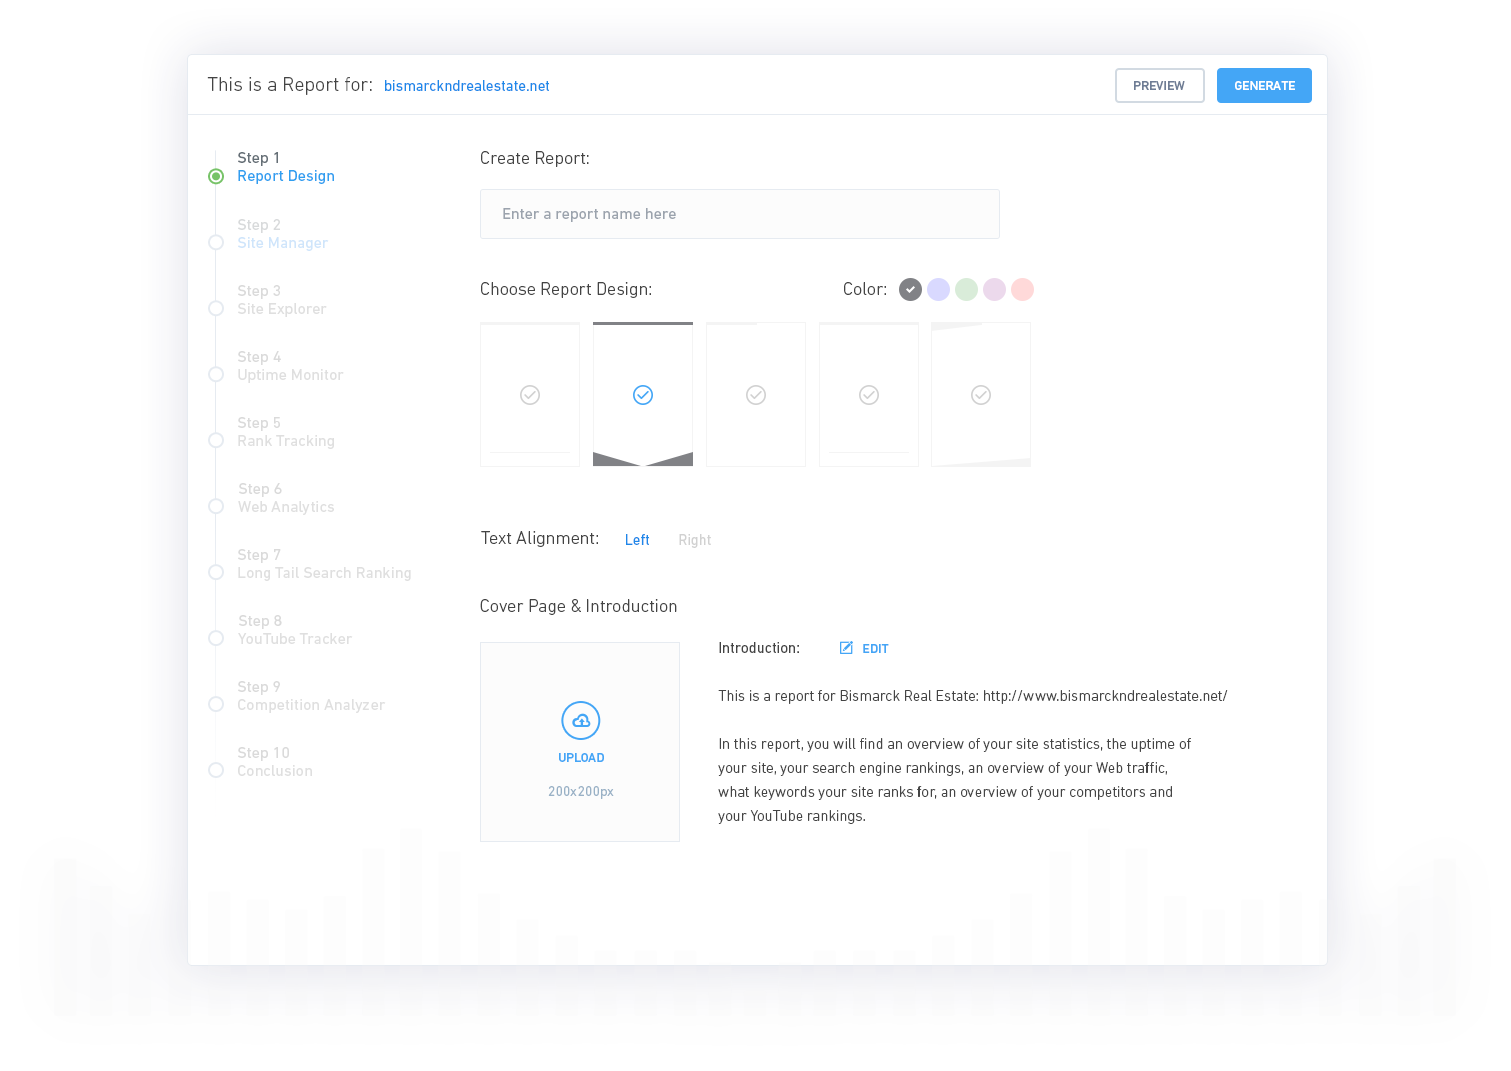Choose the light purple color swatch

994,290
